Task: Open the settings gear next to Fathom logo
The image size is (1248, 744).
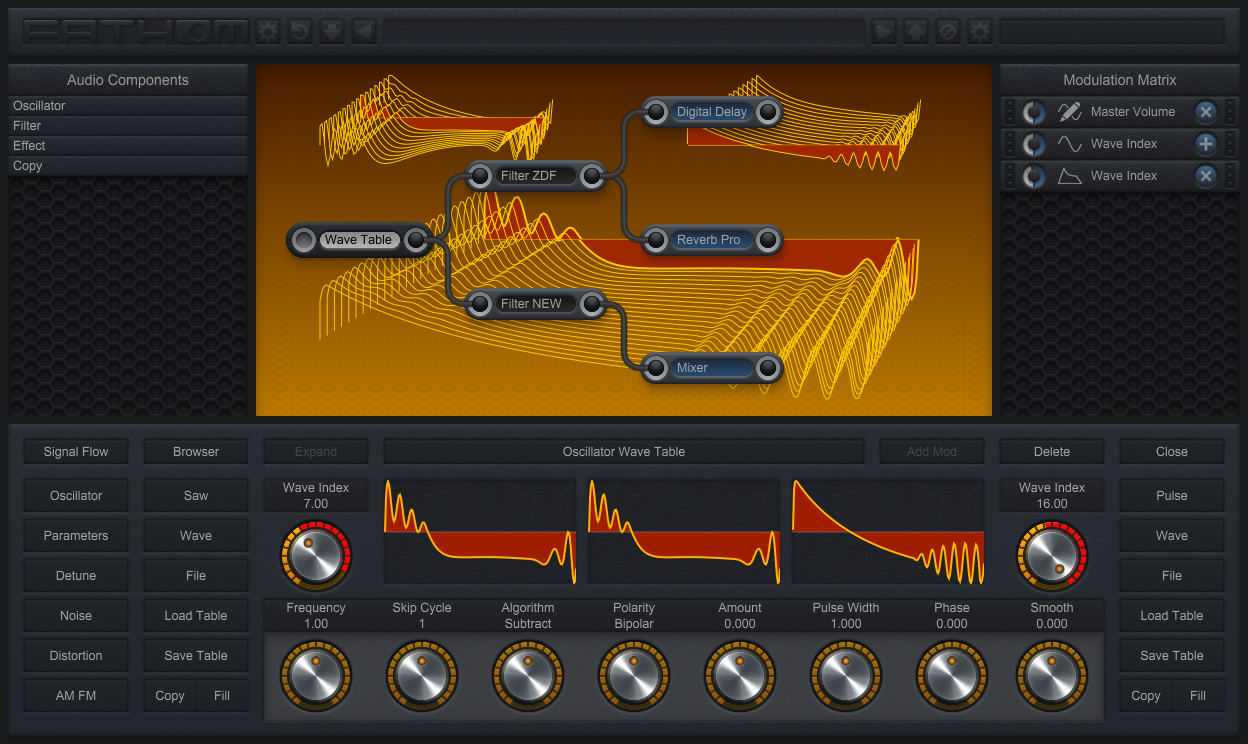Action: coord(268,31)
